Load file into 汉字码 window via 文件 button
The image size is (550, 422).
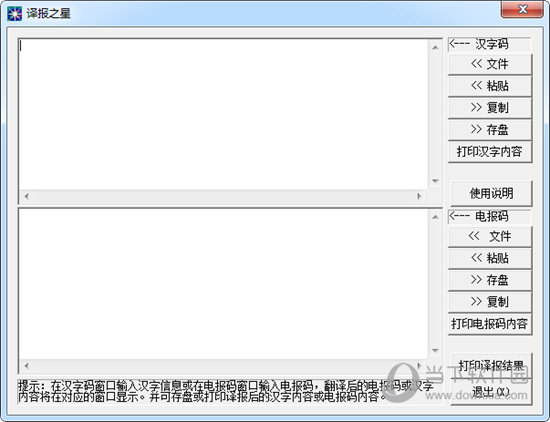[x=490, y=64]
